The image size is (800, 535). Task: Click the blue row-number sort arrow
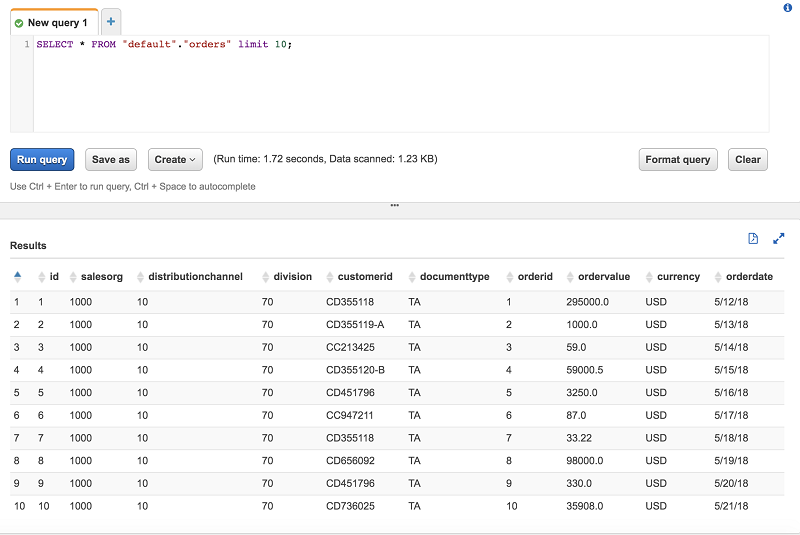tap(17, 277)
